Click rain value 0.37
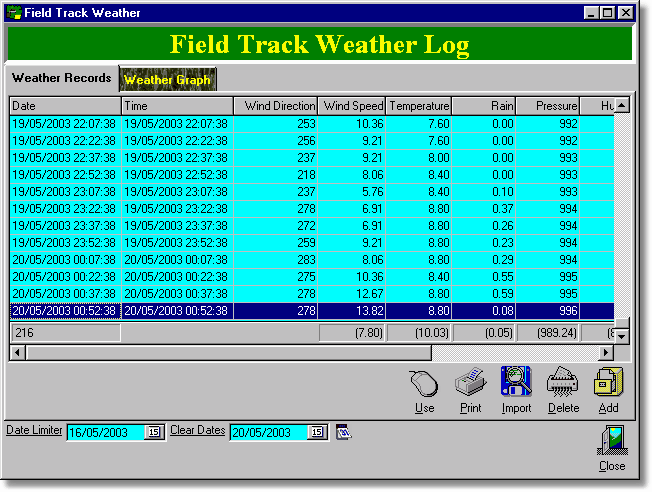 503,209
